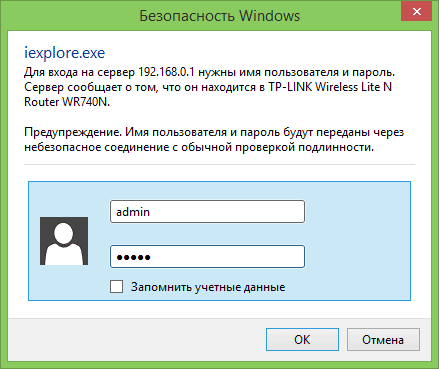This screenshot has height=369, width=439.
Task: Click the line starting with Сервер сообщает
Action: pyautogui.click(x=208, y=87)
